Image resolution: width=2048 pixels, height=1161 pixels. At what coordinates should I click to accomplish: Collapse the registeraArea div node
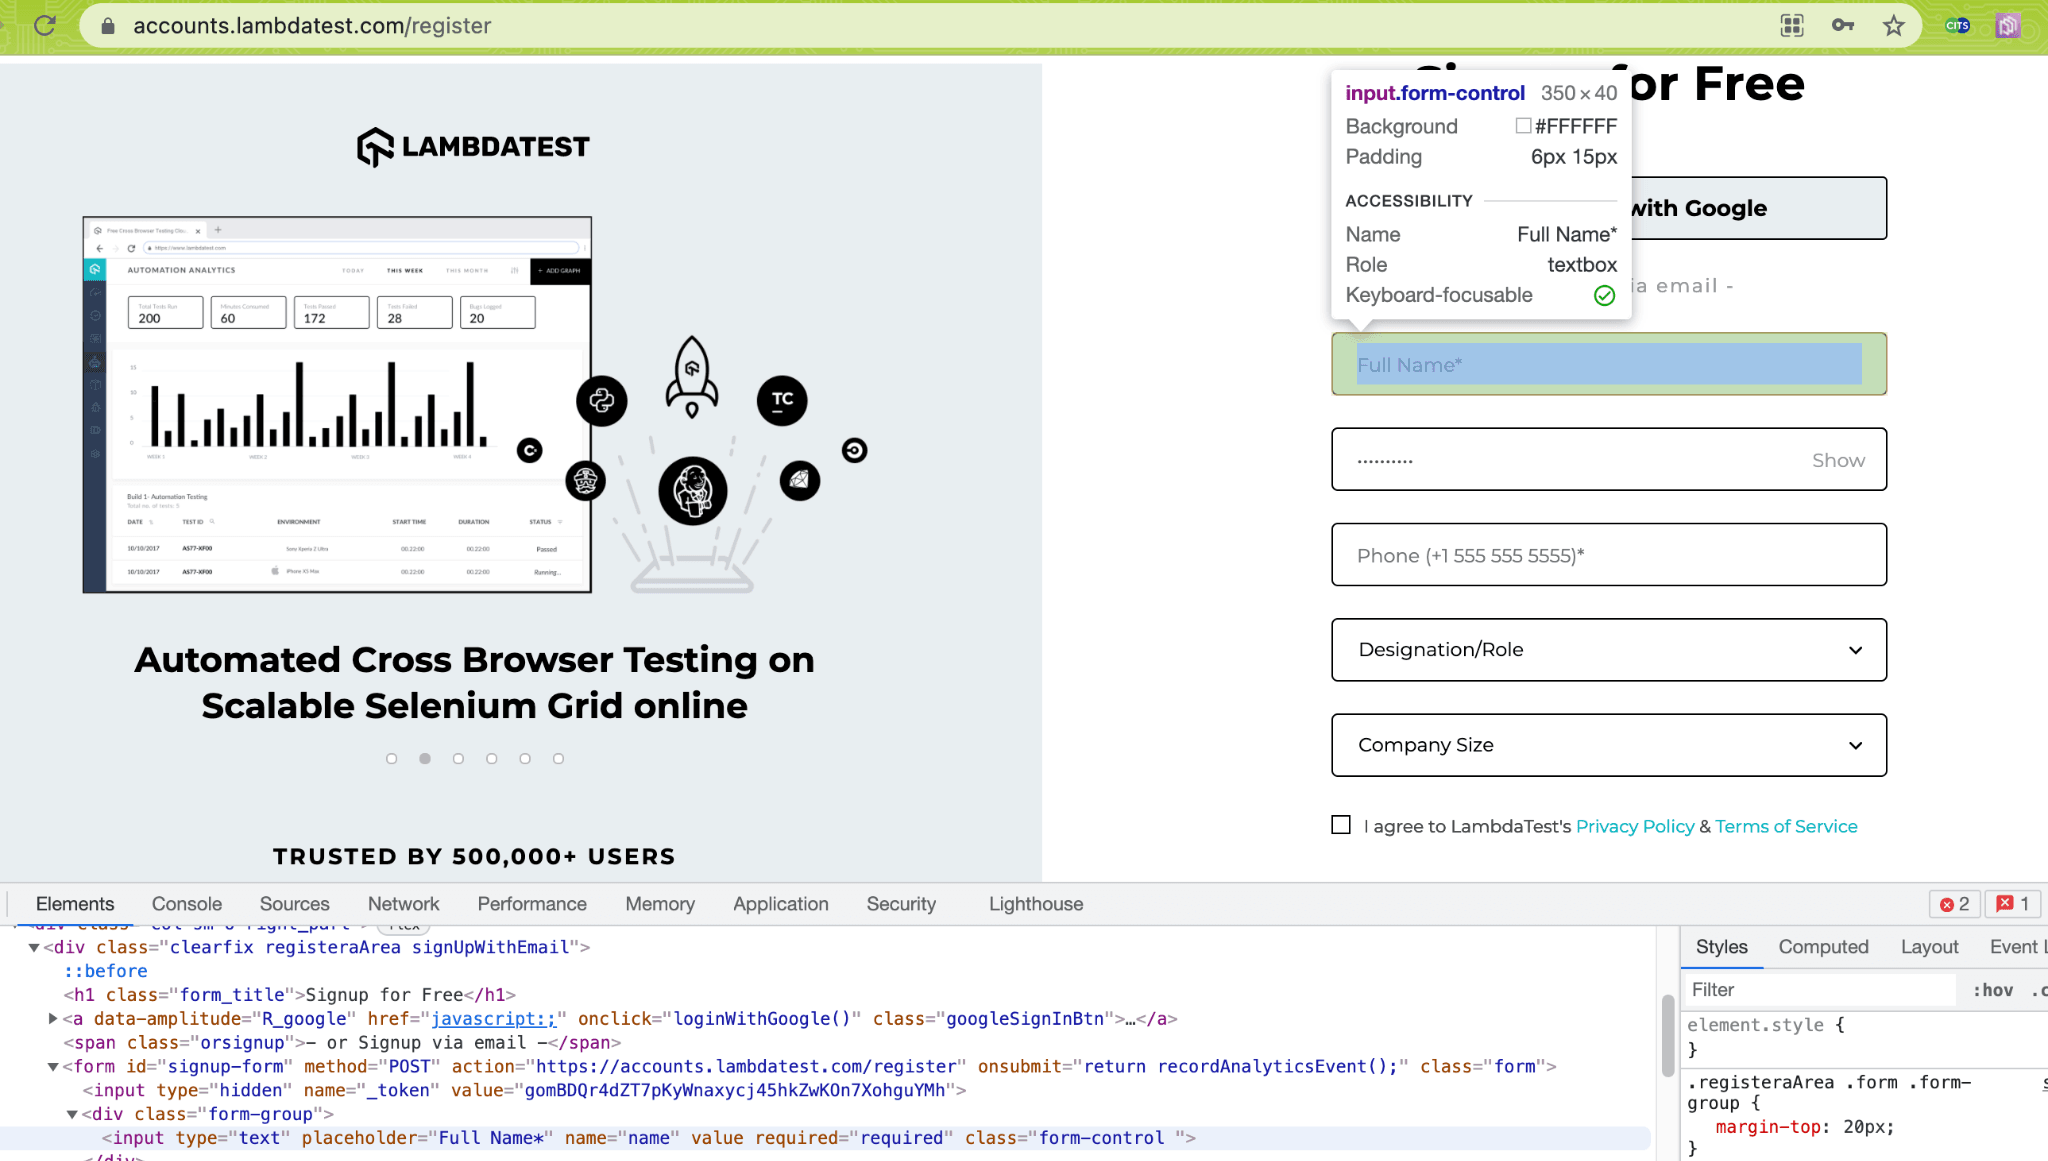pos(34,948)
